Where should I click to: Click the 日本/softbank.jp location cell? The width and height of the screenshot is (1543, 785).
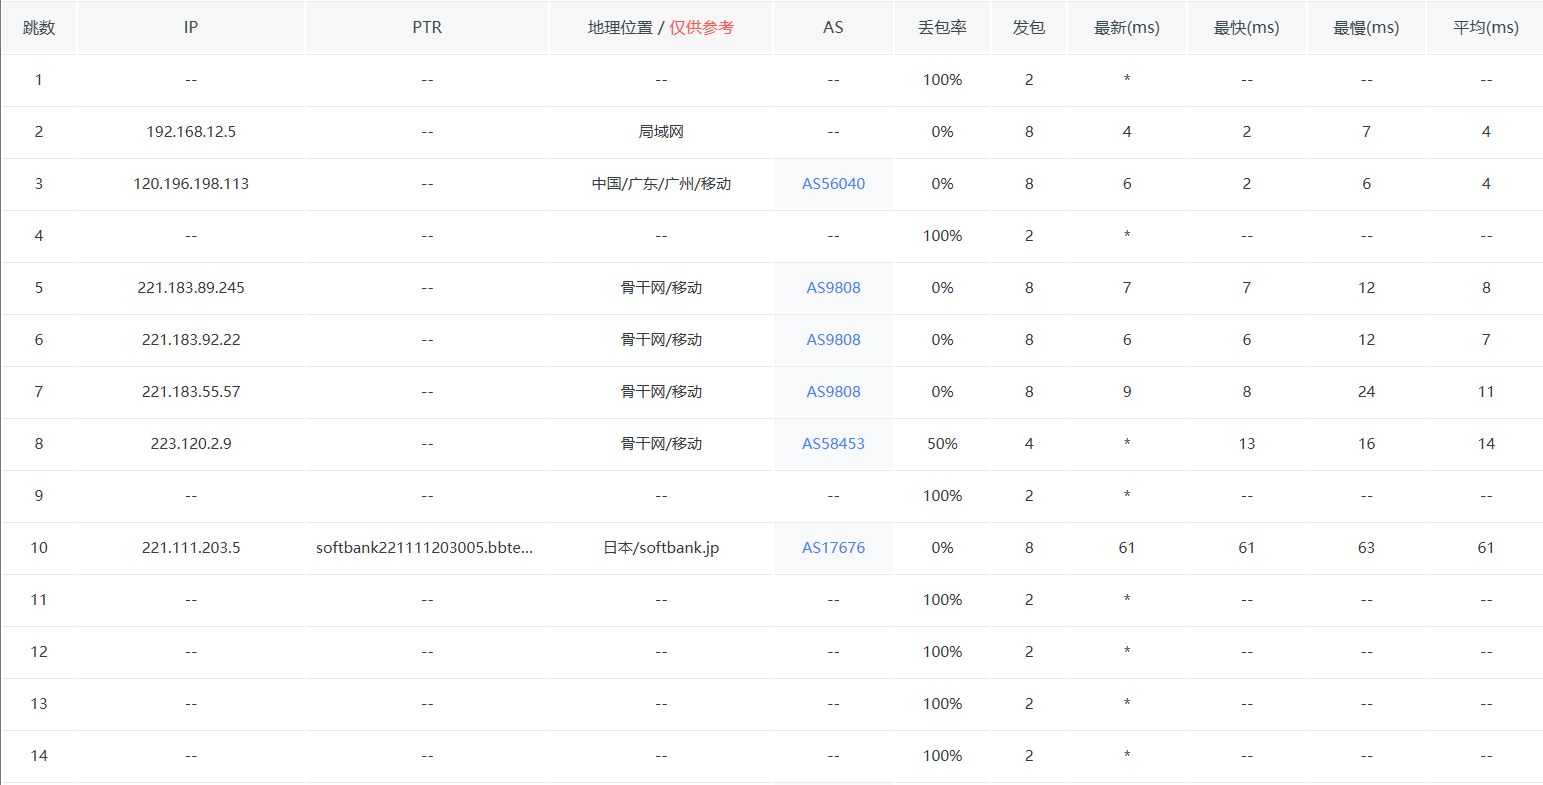661,548
